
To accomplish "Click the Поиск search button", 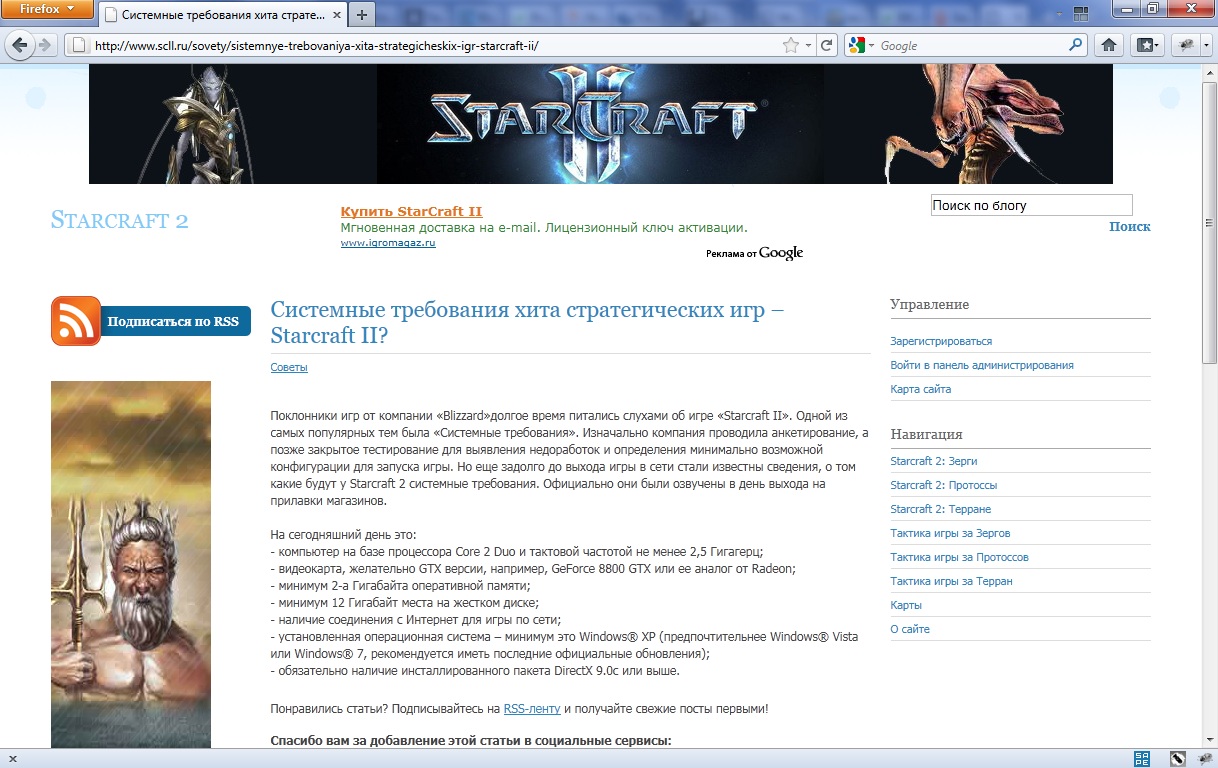I will [x=1129, y=227].
